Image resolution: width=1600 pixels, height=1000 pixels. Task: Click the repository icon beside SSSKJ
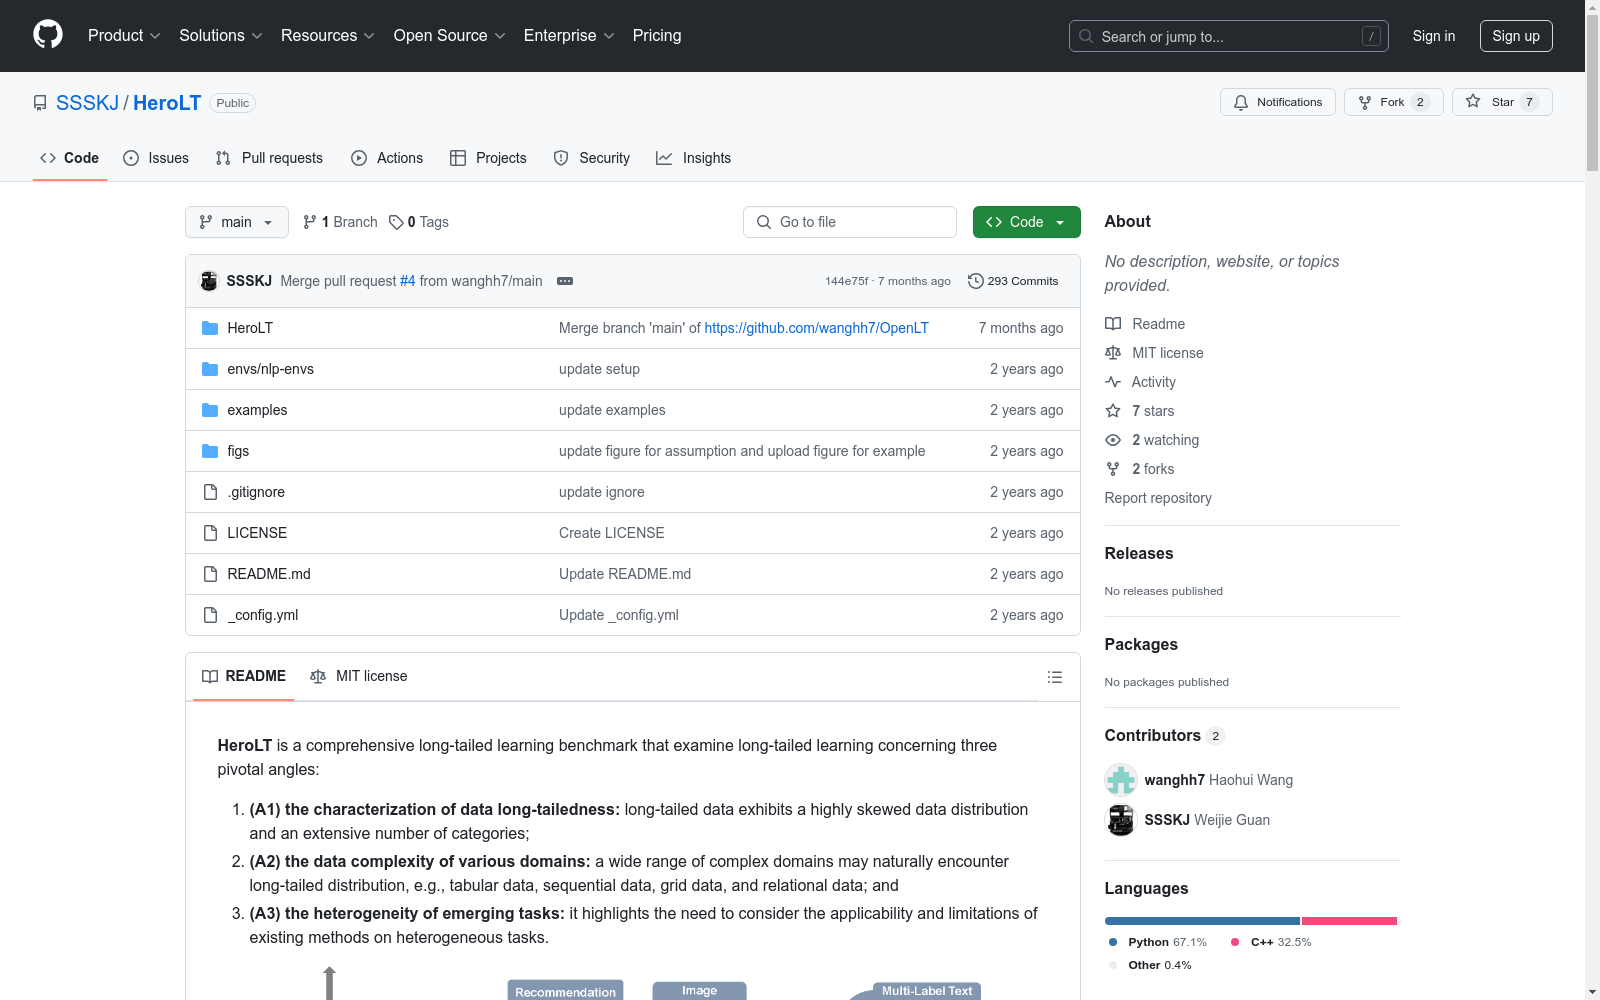pos(40,103)
